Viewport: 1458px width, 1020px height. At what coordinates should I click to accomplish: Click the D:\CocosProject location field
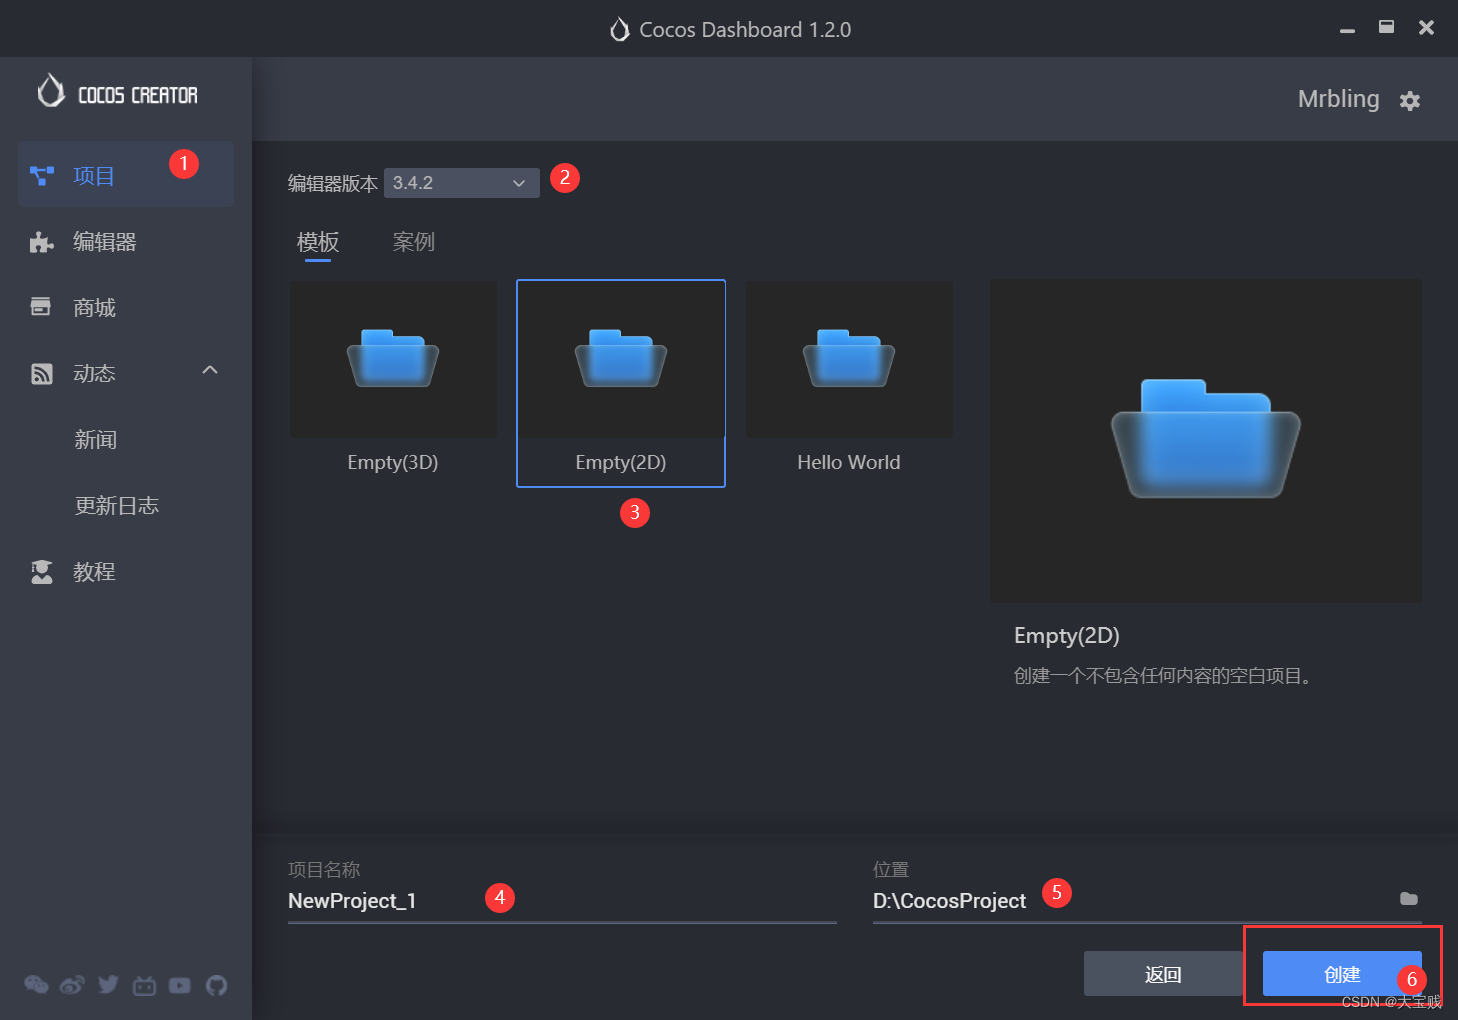point(1130,901)
